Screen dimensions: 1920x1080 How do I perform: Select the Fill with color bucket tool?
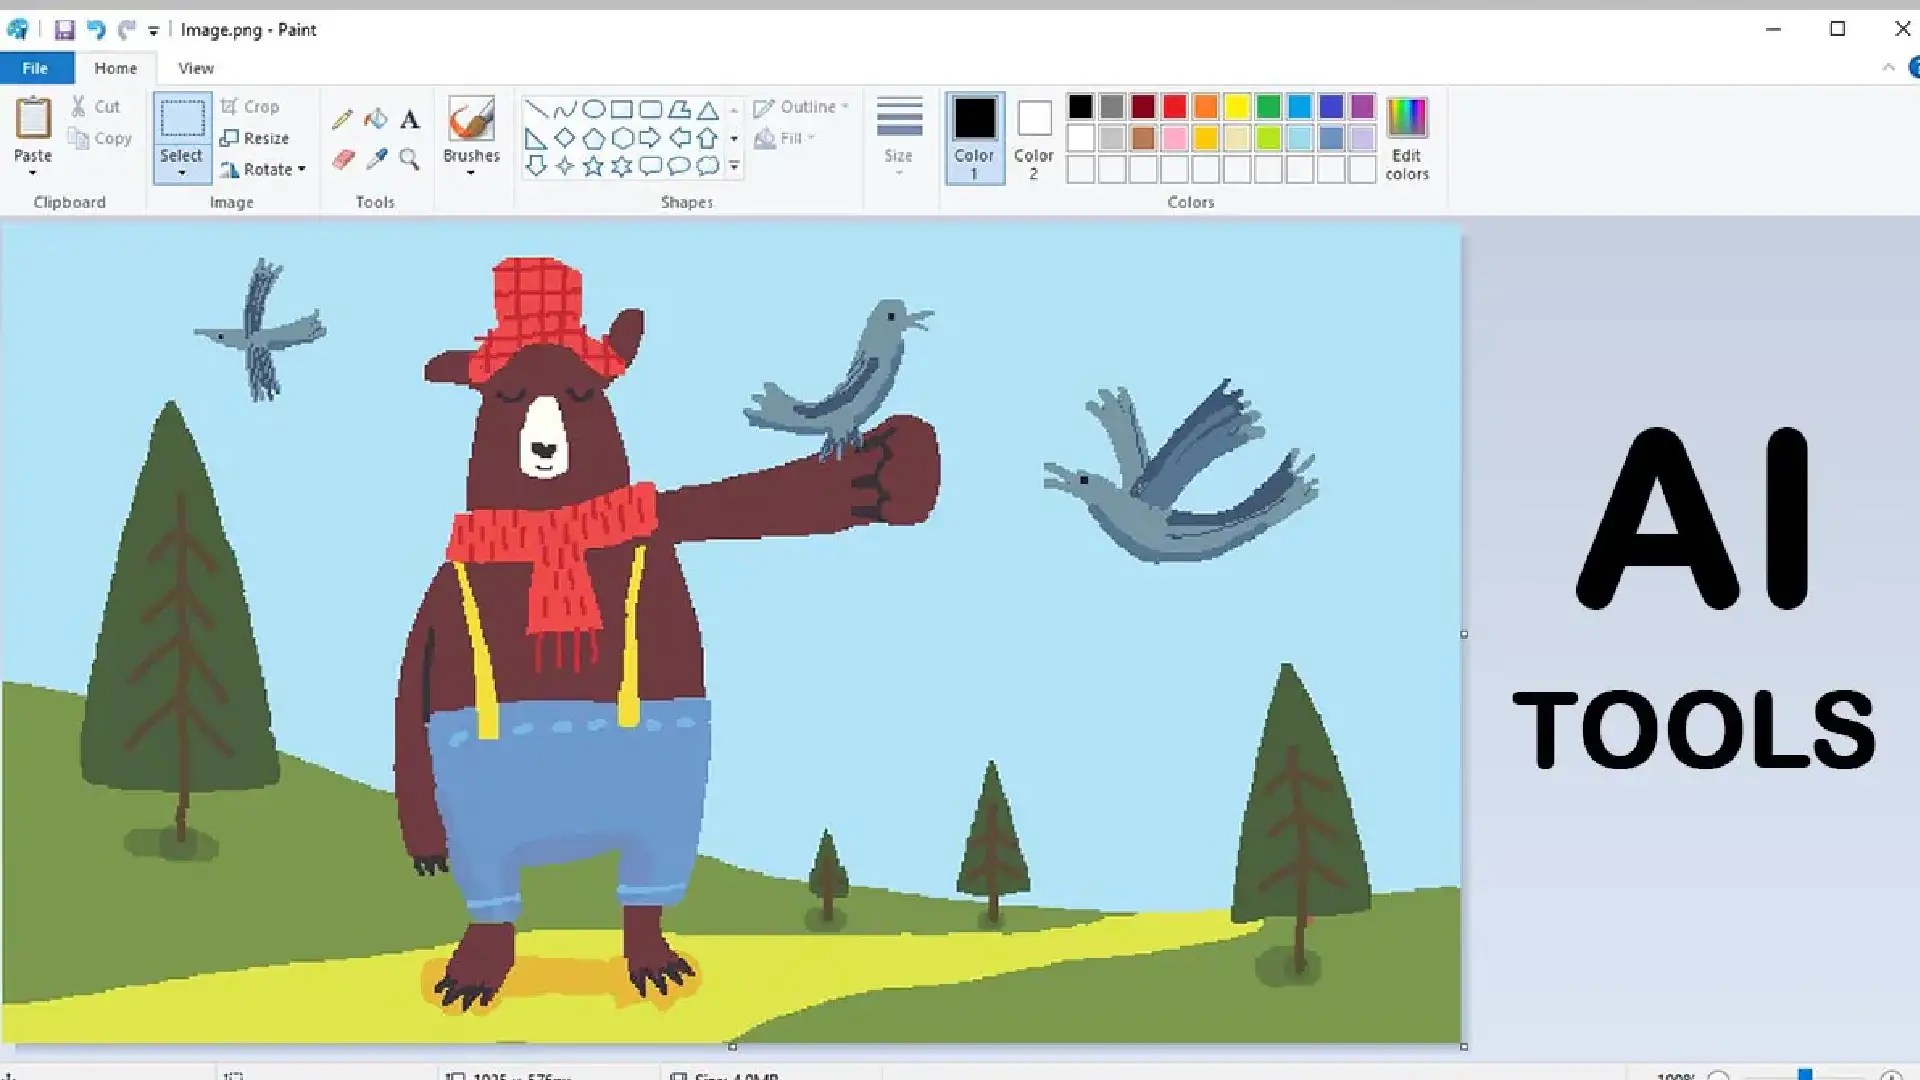pos(376,120)
